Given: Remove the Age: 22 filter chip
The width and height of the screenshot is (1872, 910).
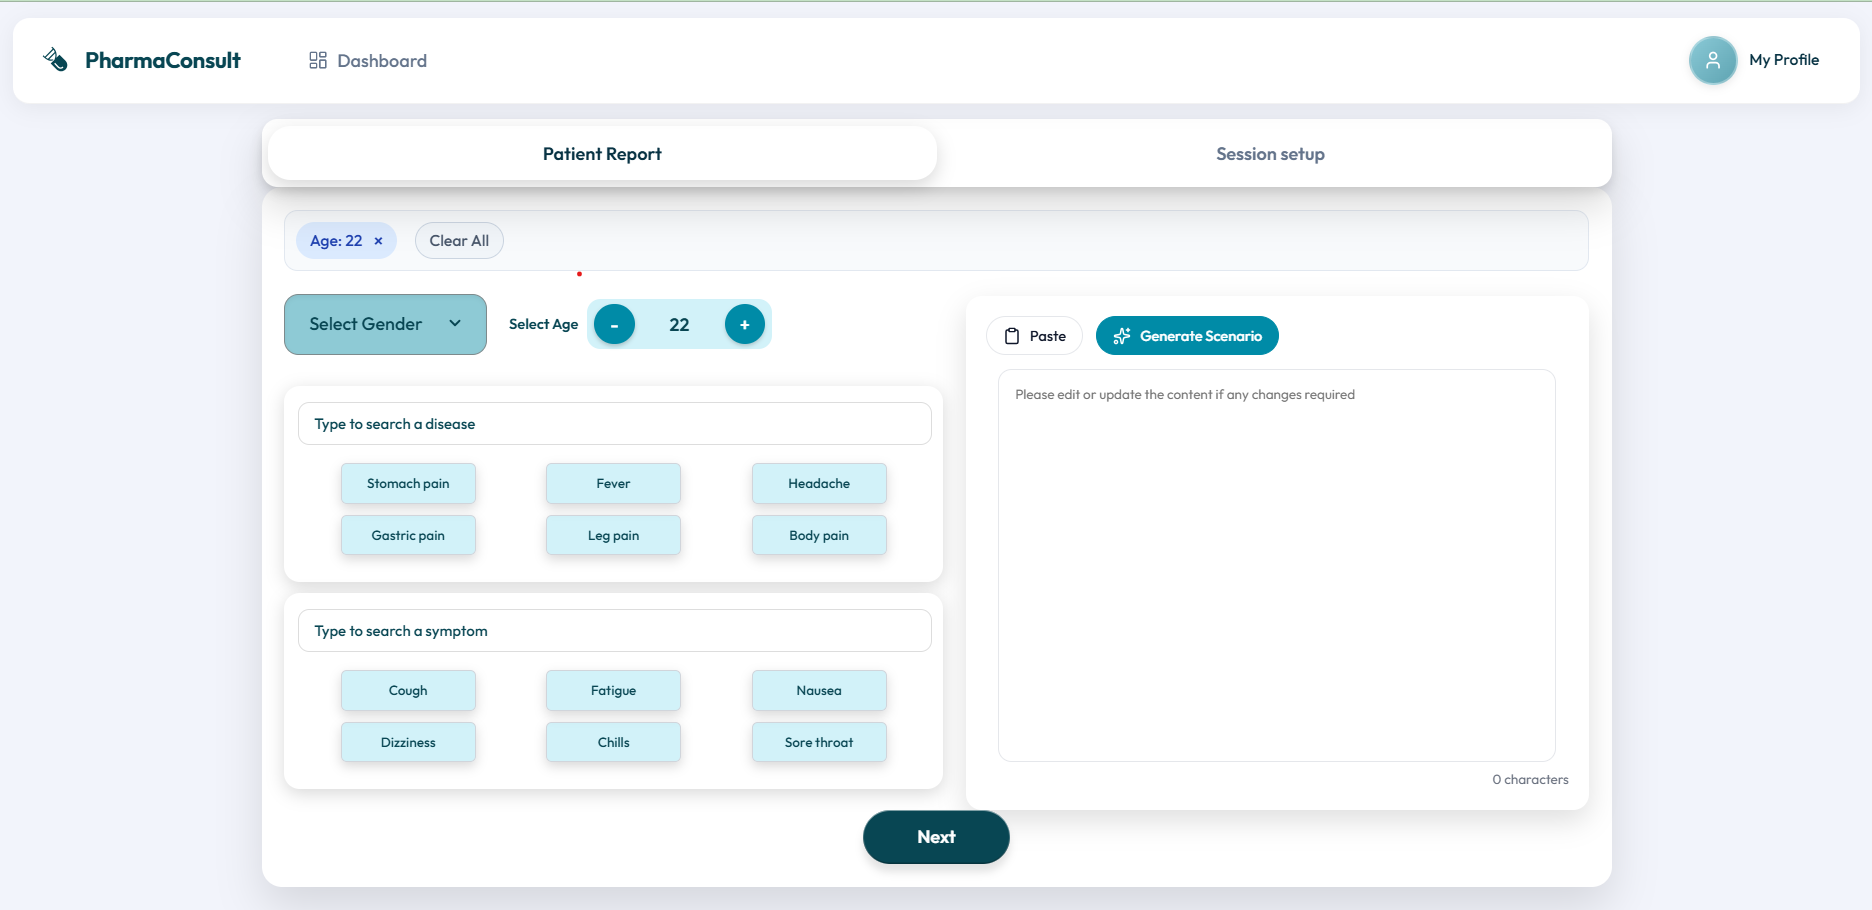Looking at the screenshot, I should 378,240.
